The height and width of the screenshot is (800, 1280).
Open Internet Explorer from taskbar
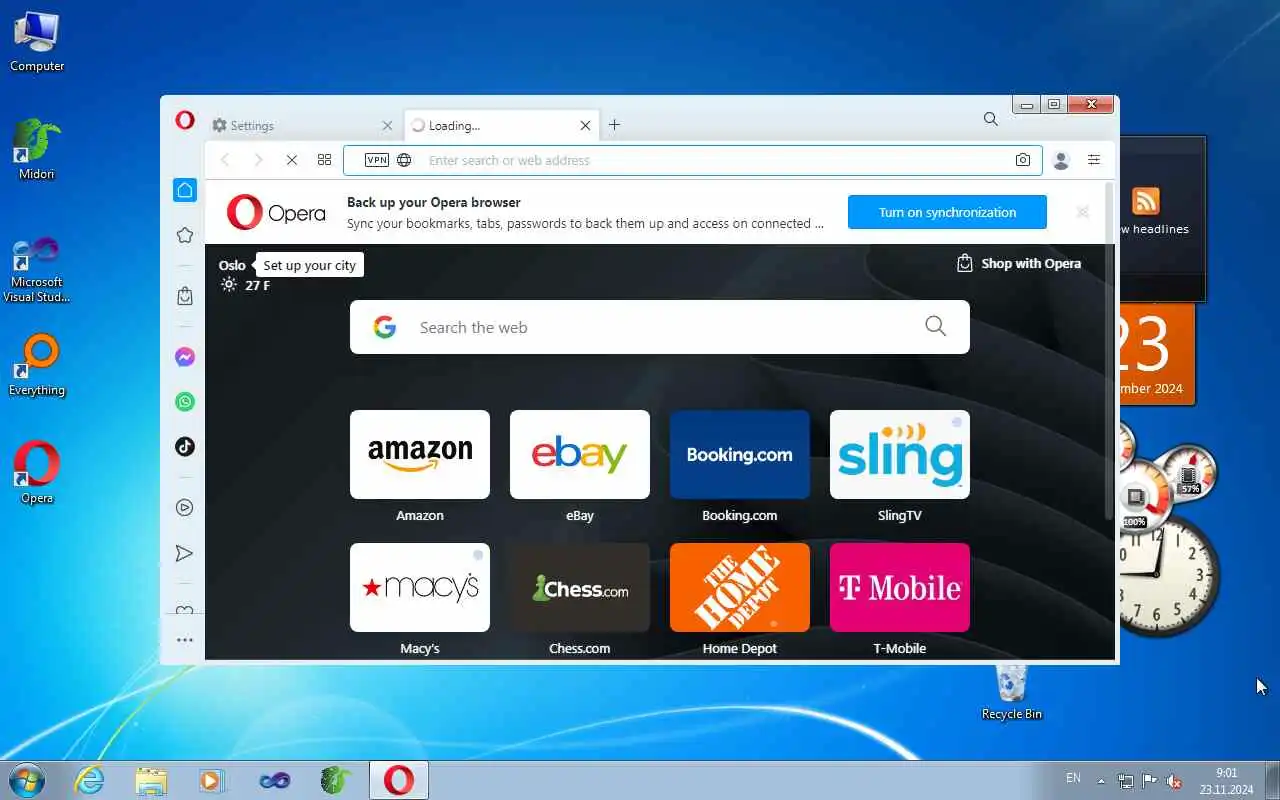pos(90,780)
